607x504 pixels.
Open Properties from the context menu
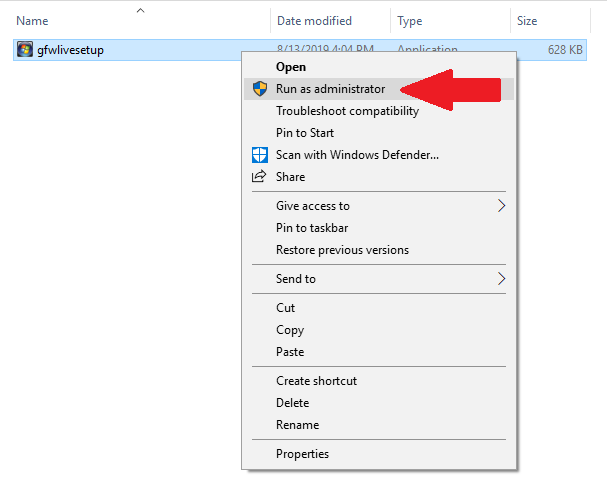[x=302, y=454]
